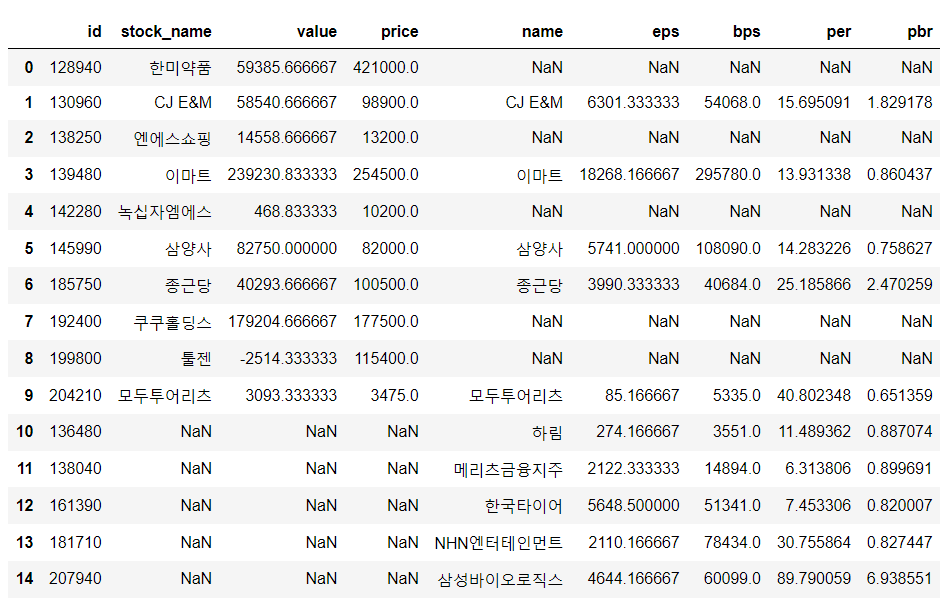
Task: Select id cell 185750
Action: tap(75, 284)
